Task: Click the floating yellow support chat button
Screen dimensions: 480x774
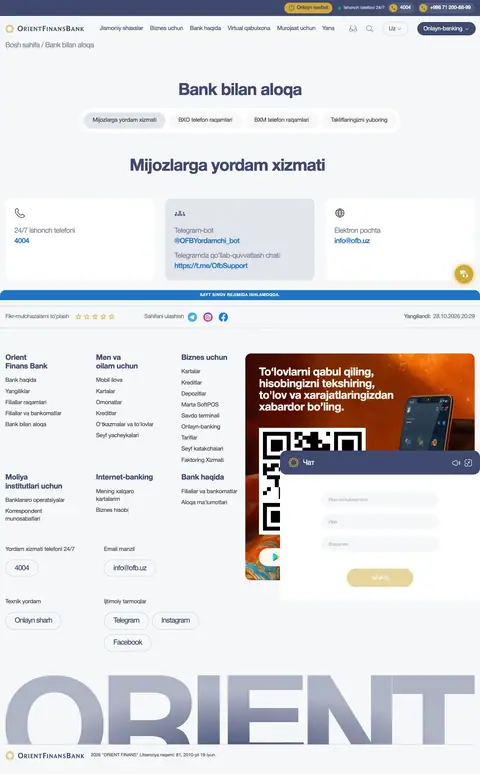Action: [464, 274]
